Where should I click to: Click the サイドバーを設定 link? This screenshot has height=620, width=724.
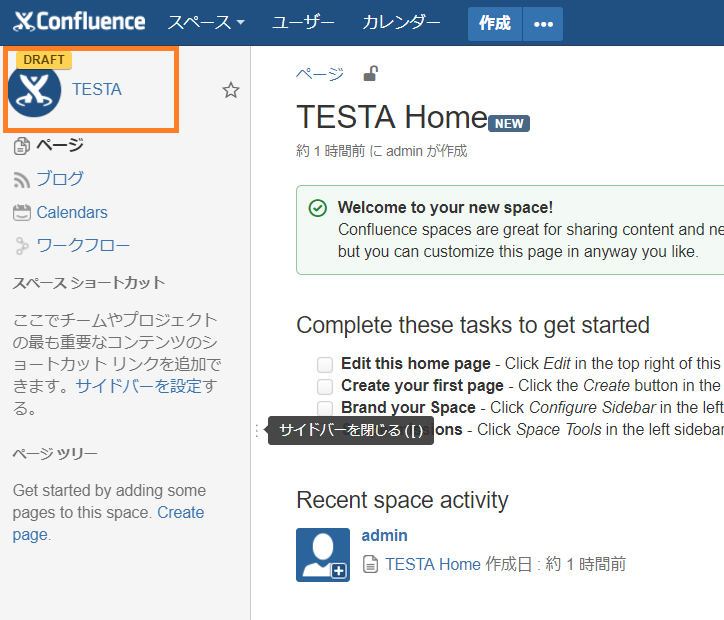pos(139,386)
